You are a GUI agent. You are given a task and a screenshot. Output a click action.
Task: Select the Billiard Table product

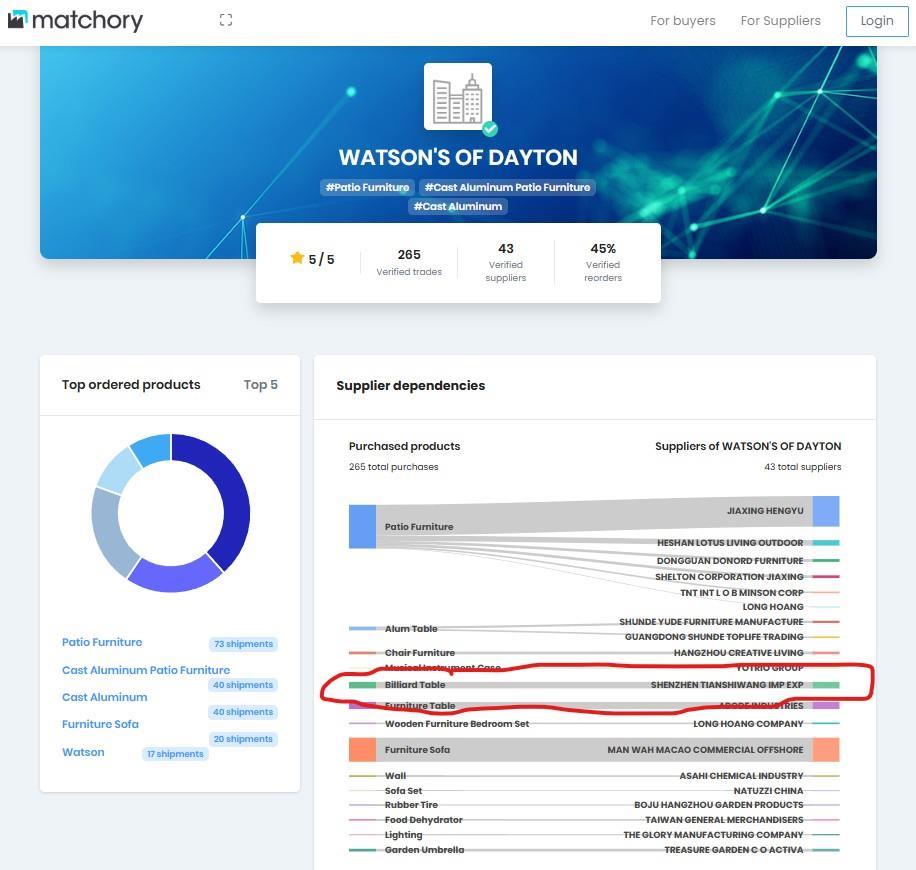[415, 685]
